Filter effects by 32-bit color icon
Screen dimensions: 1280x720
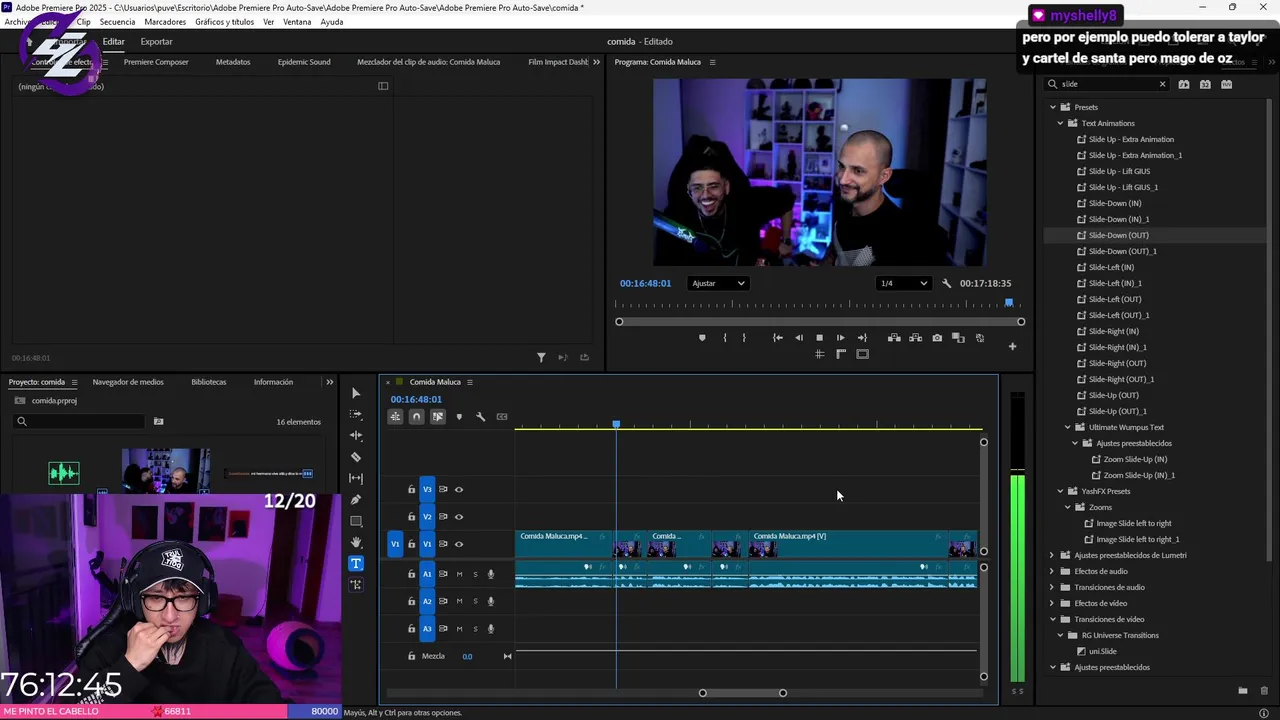tap(1205, 85)
